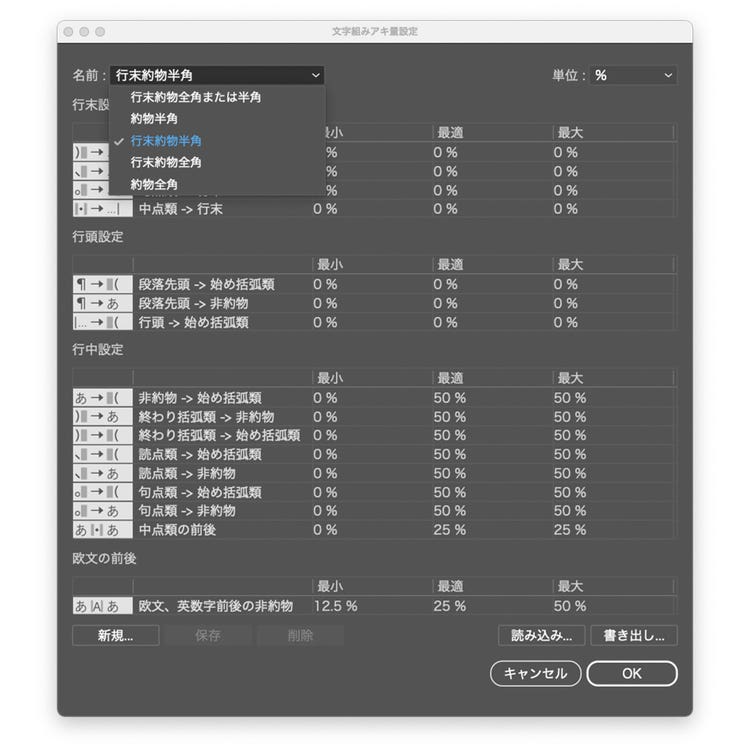Viewport: 750px width, 750px height.
Task: Click the 新規... button
Action: tap(116, 635)
